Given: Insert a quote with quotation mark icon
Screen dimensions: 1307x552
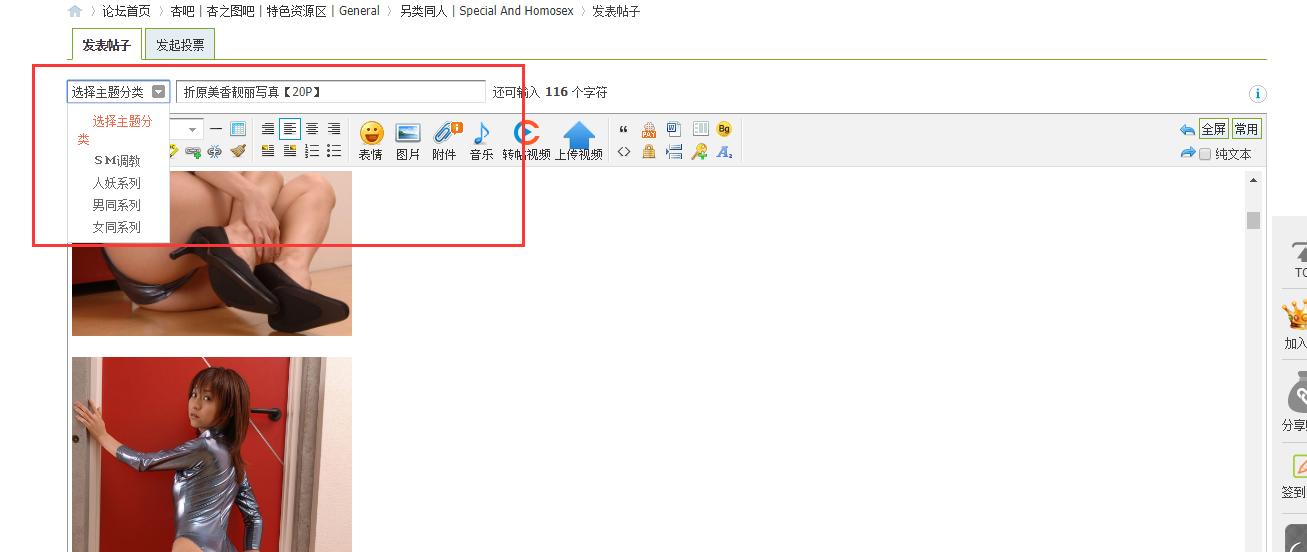Looking at the screenshot, I should click(624, 130).
